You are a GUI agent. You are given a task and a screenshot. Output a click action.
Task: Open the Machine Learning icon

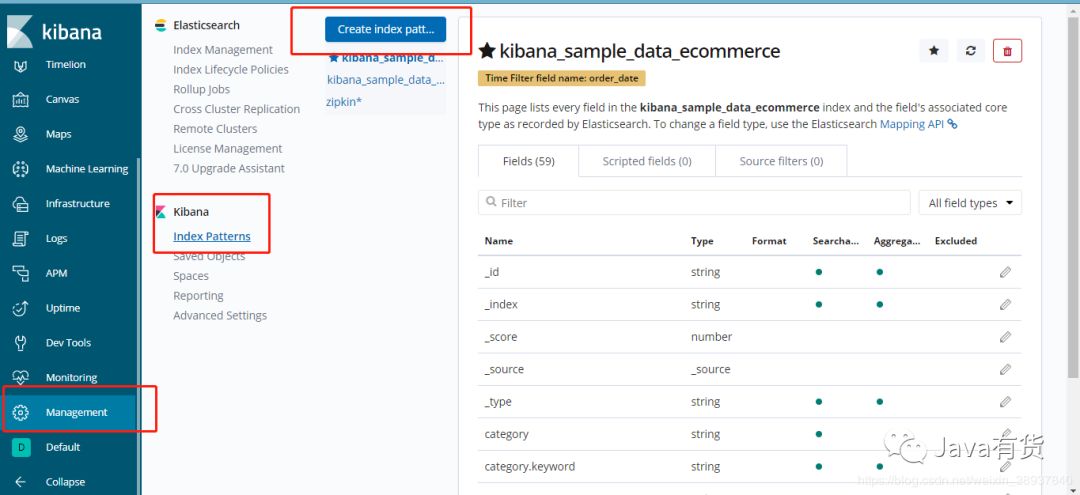[21, 169]
